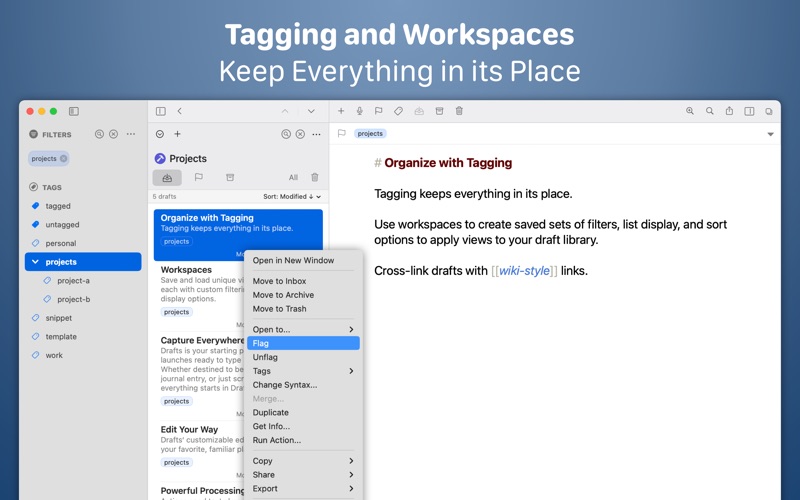Expand the Tags submenu arrow
The height and width of the screenshot is (500, 800).
click(x=351, y=371)
